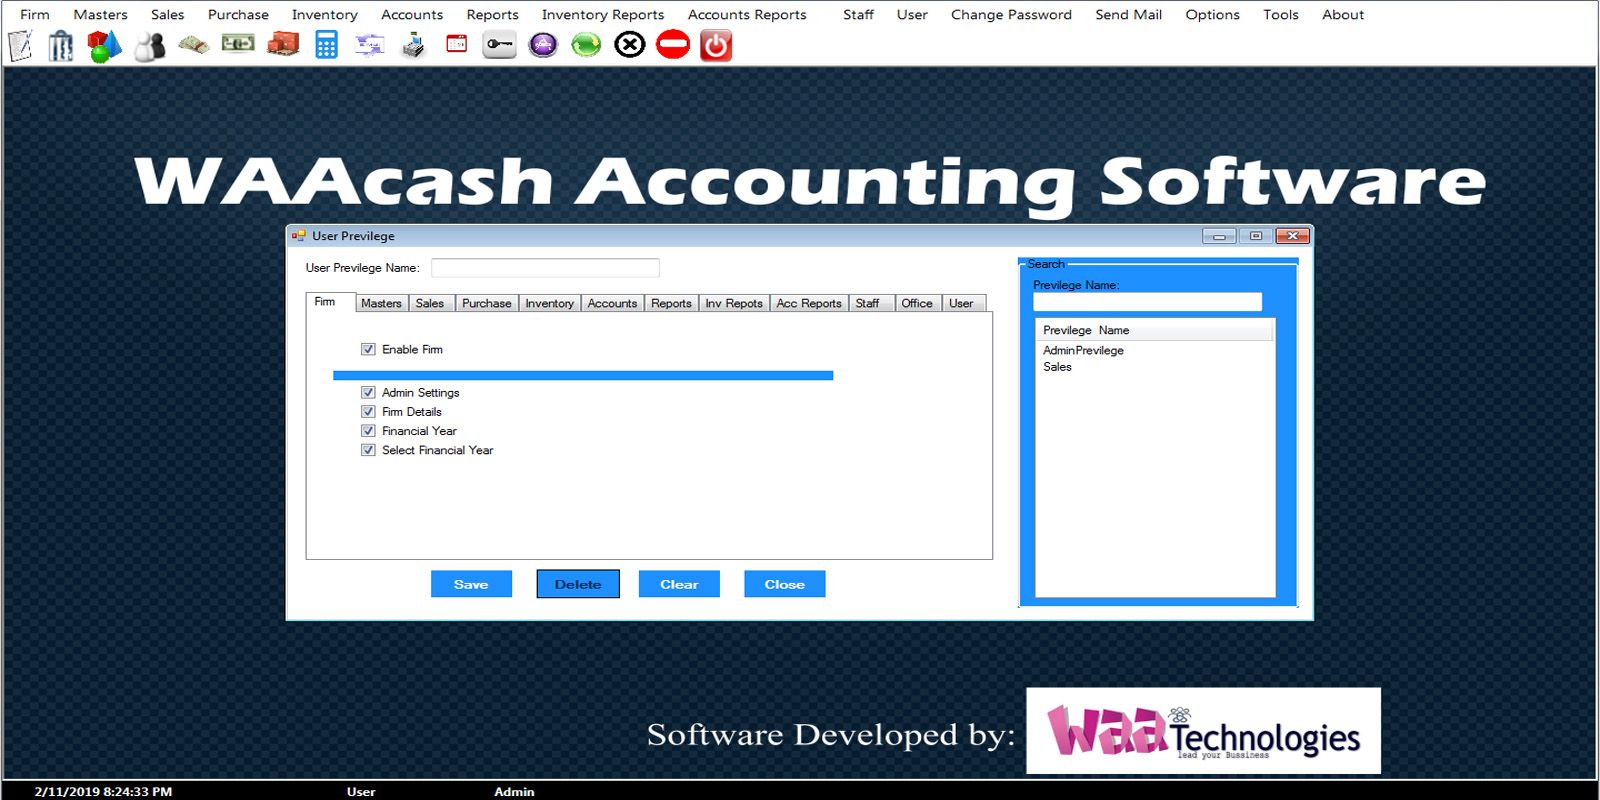Switch to the Inv Repots tab
The height and width of the screenshot is (800, 1600).
(734, 303)
